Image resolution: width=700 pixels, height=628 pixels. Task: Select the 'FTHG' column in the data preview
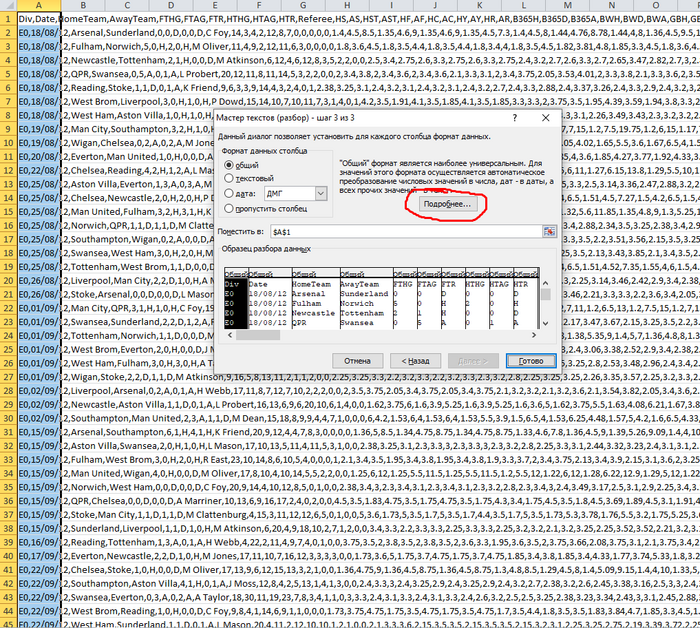click(405, 299)
